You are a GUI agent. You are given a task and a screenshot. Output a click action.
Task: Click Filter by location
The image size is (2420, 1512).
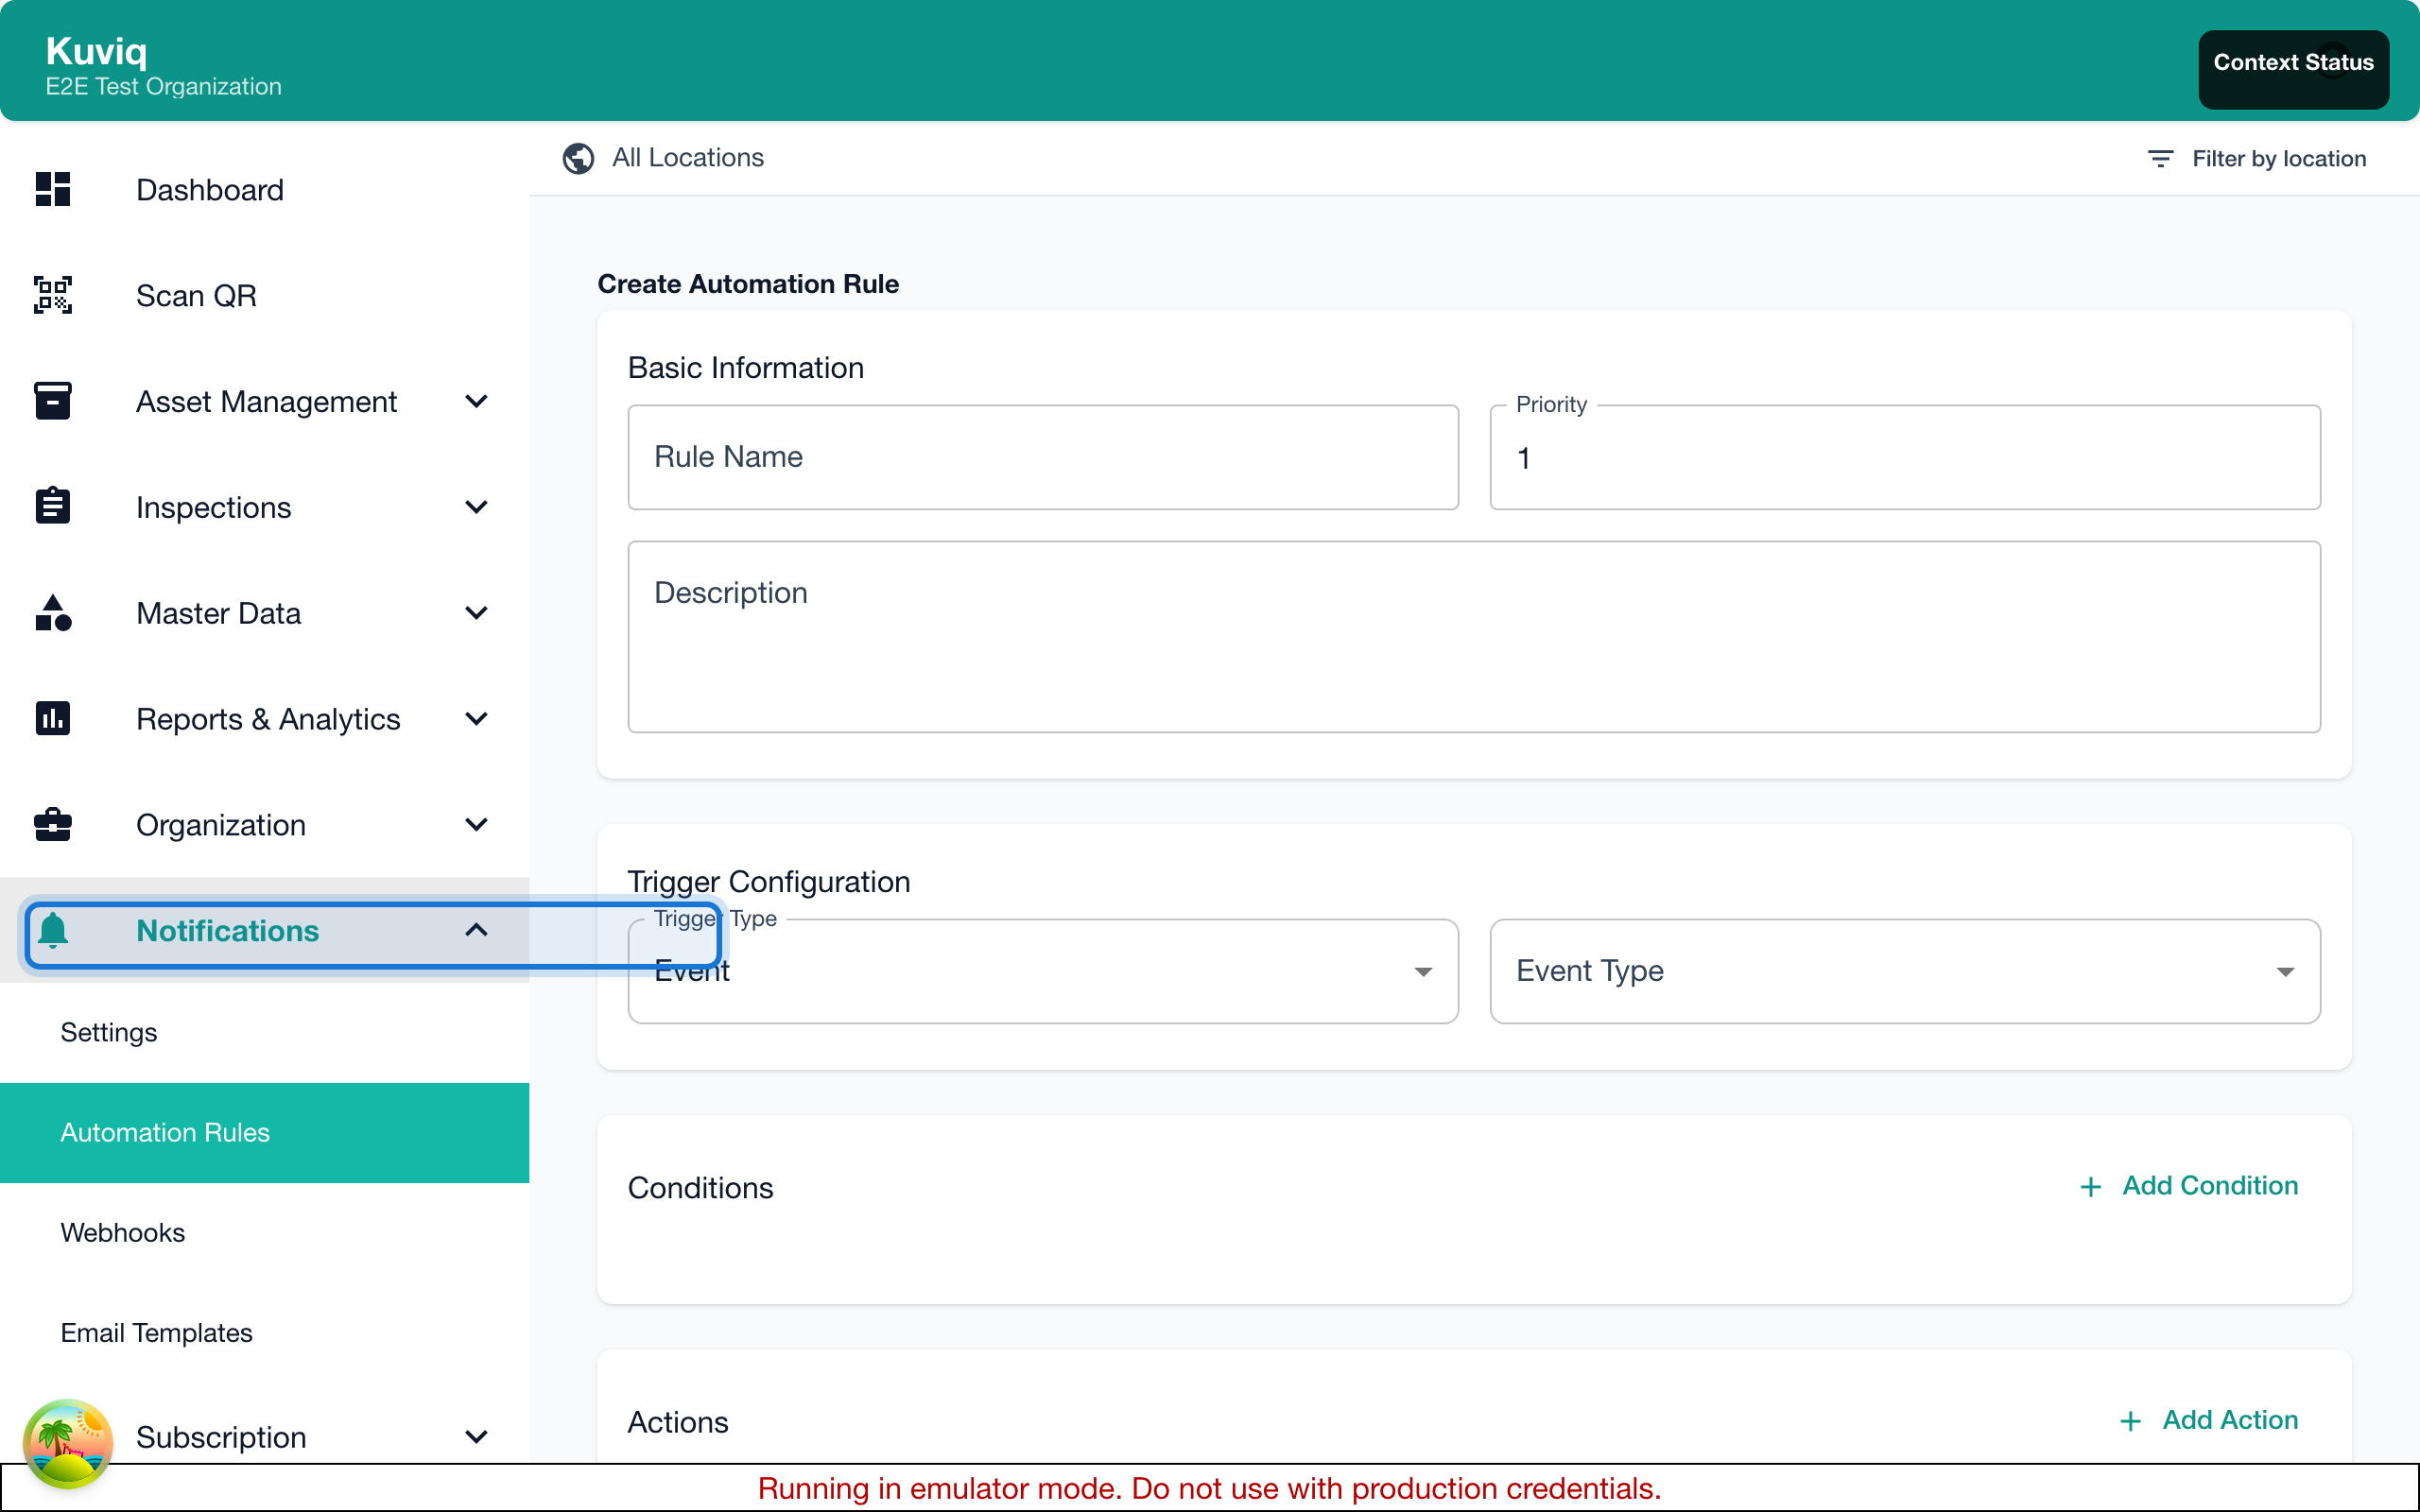[2256, 159]
